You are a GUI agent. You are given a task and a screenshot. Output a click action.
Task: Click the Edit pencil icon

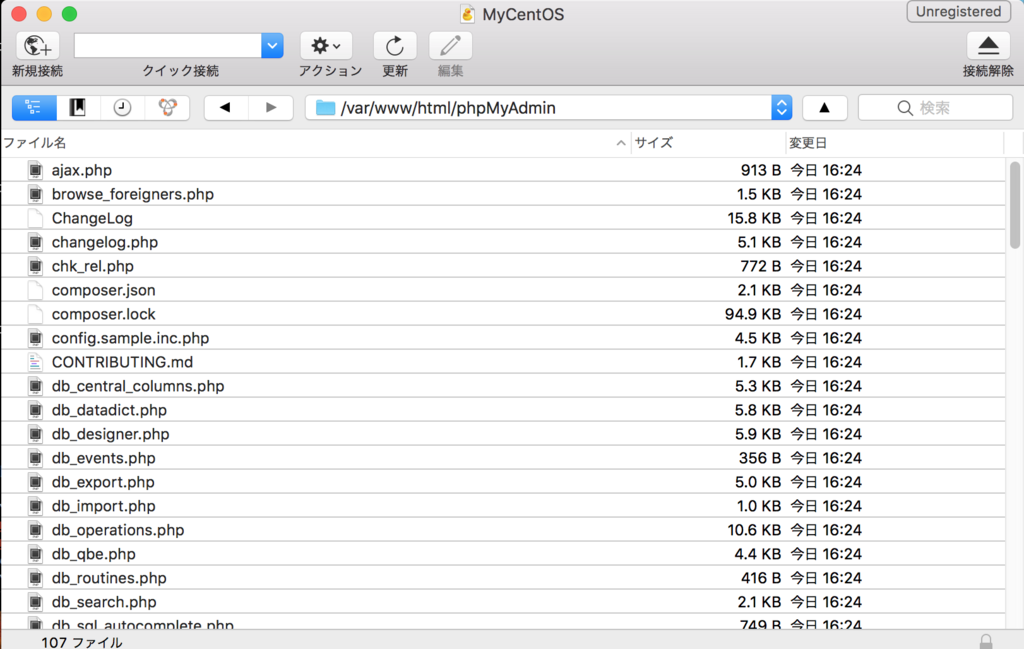[450, 46]
